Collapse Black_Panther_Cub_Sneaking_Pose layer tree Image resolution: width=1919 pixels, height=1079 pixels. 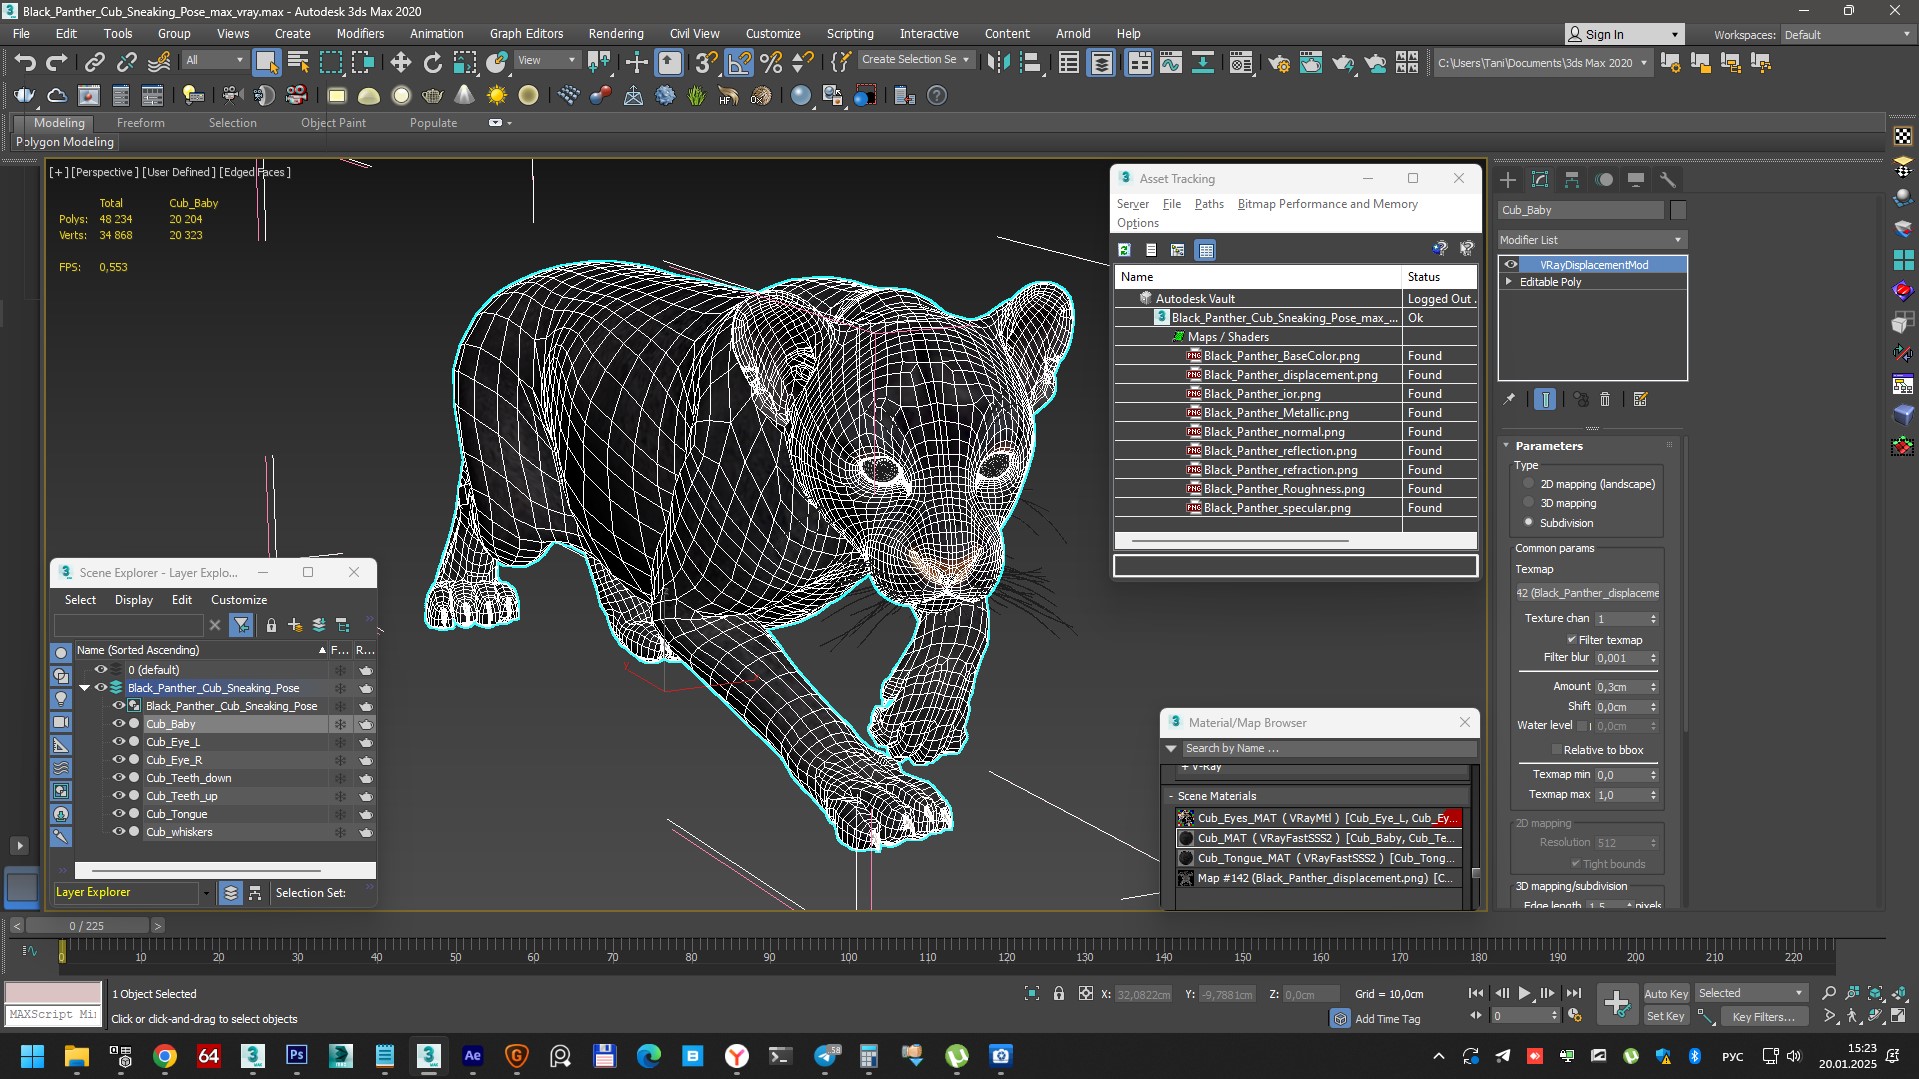[85, 688]
